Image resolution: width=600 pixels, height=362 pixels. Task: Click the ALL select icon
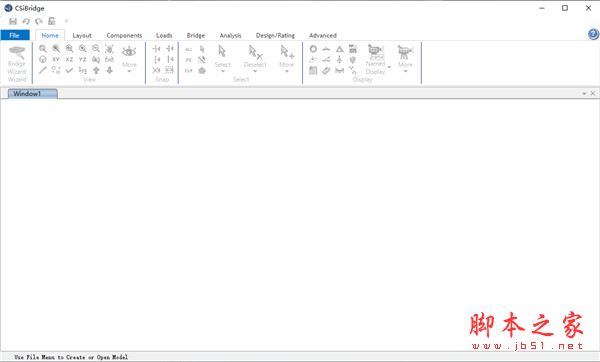pos(189,49)
